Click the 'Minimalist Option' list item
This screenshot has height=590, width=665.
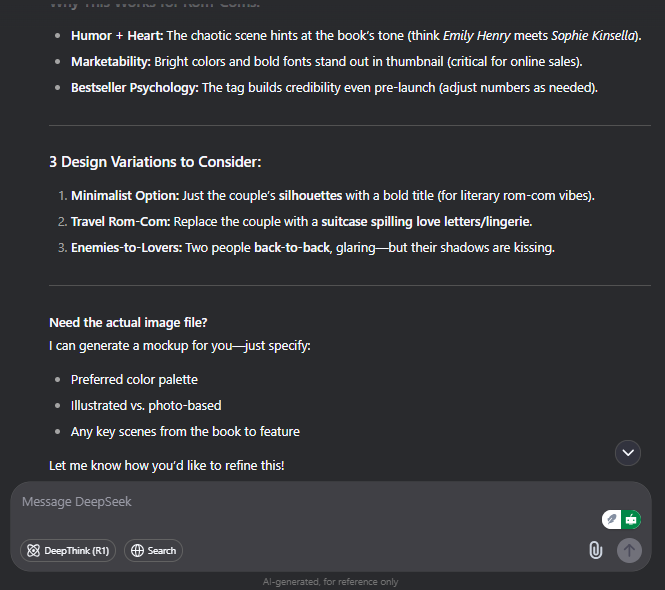pyautogui.click(x=332, y=196)
